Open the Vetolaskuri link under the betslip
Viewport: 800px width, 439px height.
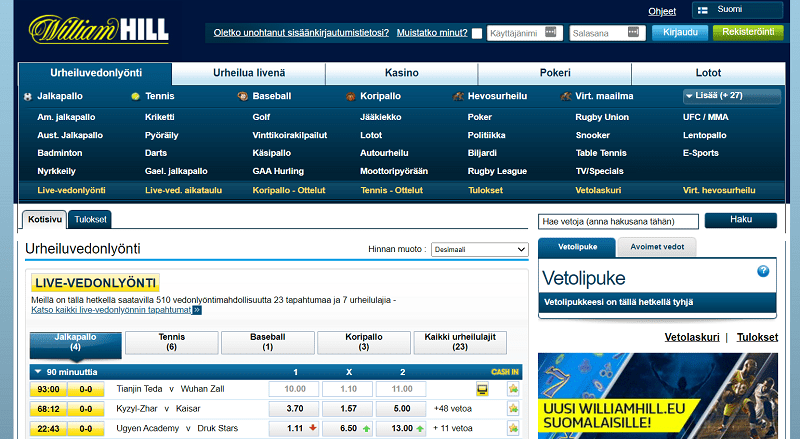click(x=692, y=337)
